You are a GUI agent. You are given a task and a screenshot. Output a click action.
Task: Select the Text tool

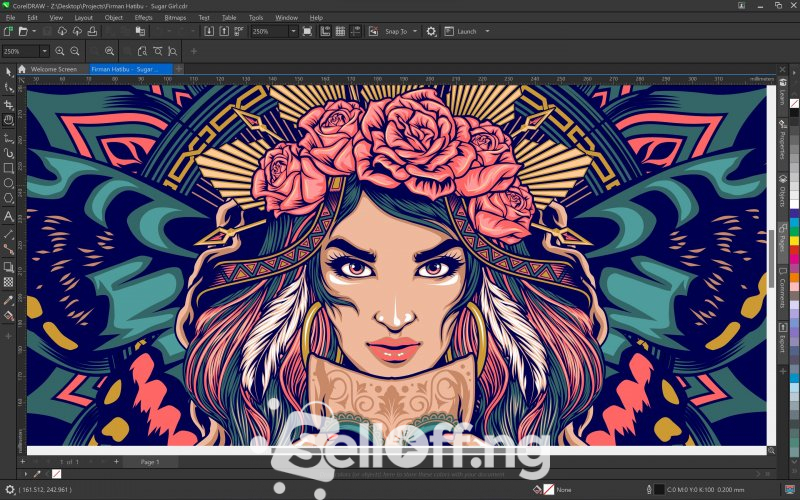(8, 216)
